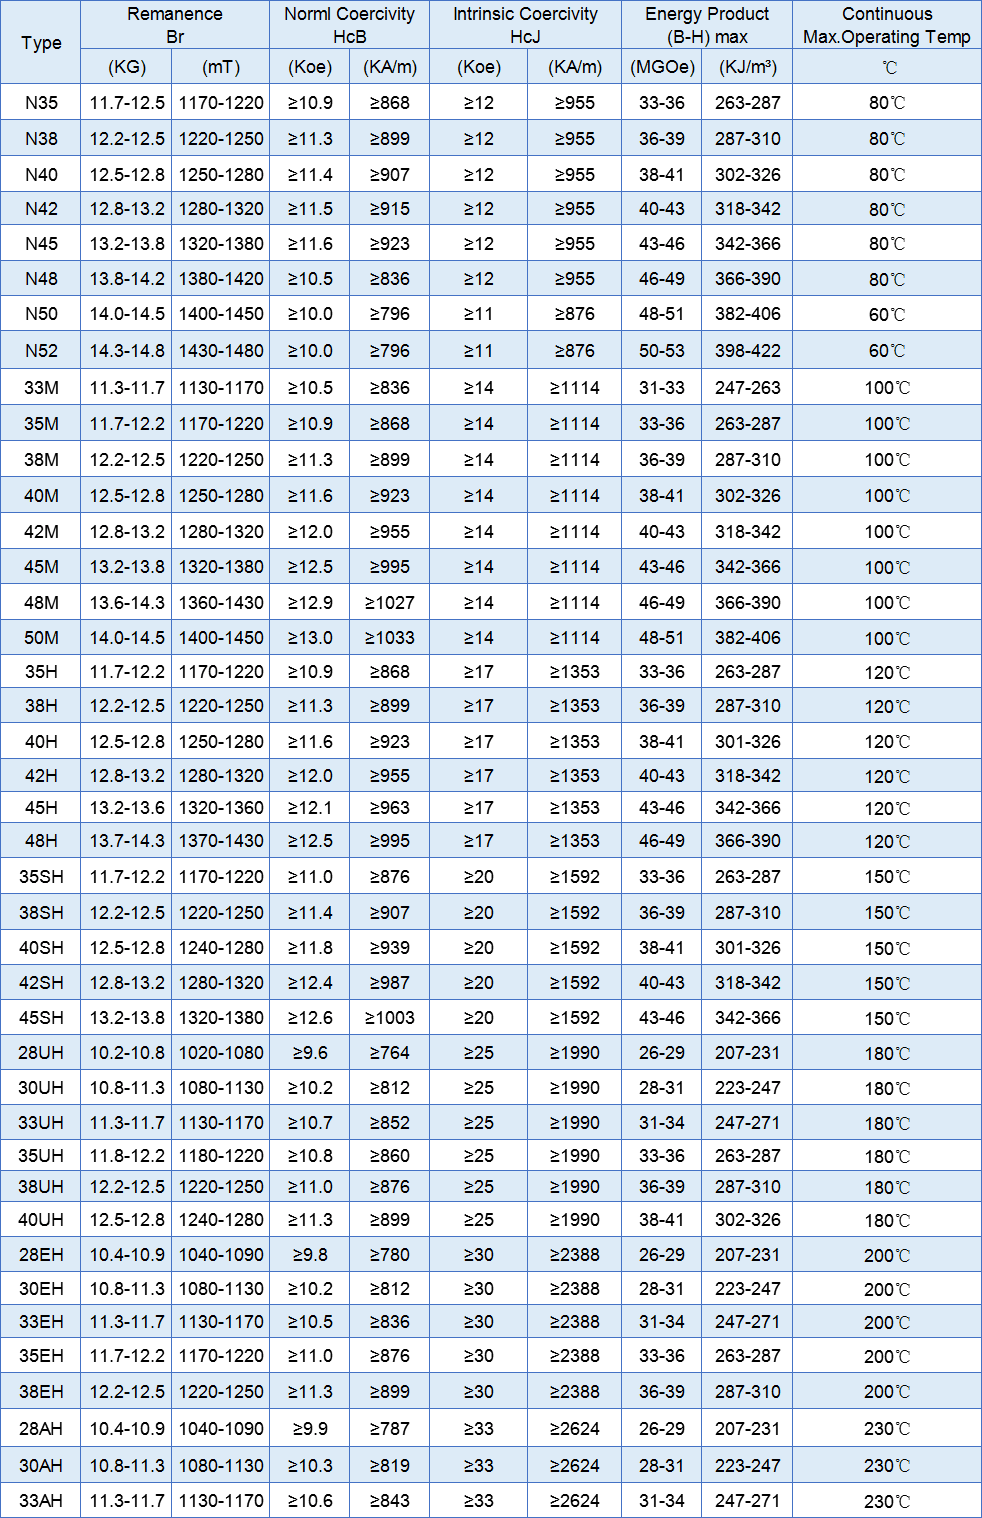Select the "40H" type cell
The image size is (982, 1518).
tap(41, 741)
